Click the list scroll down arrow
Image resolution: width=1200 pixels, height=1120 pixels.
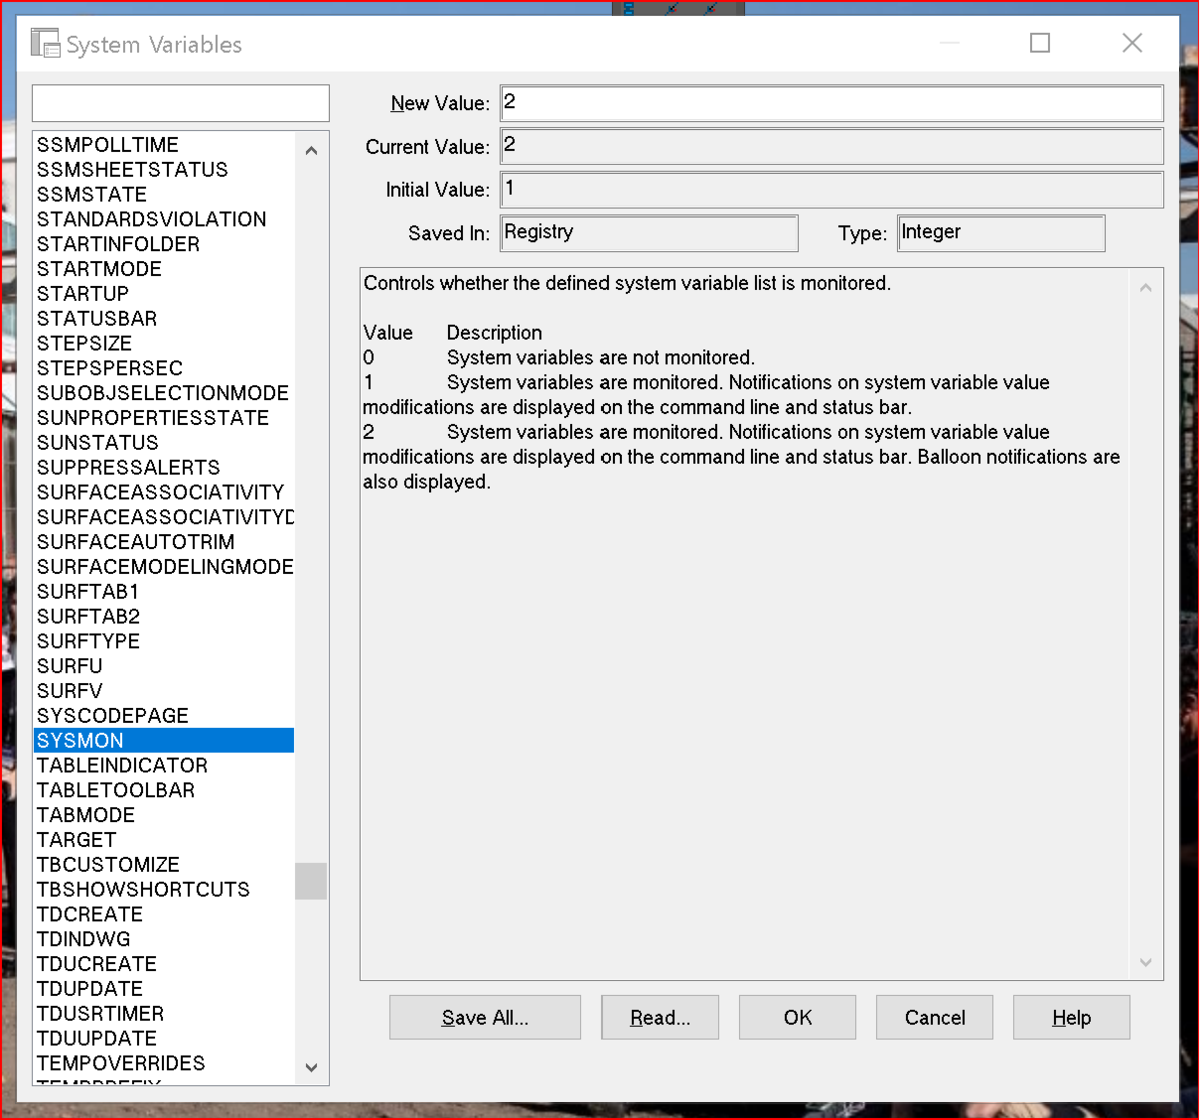pyautogui.click(x=311, y=1068)
